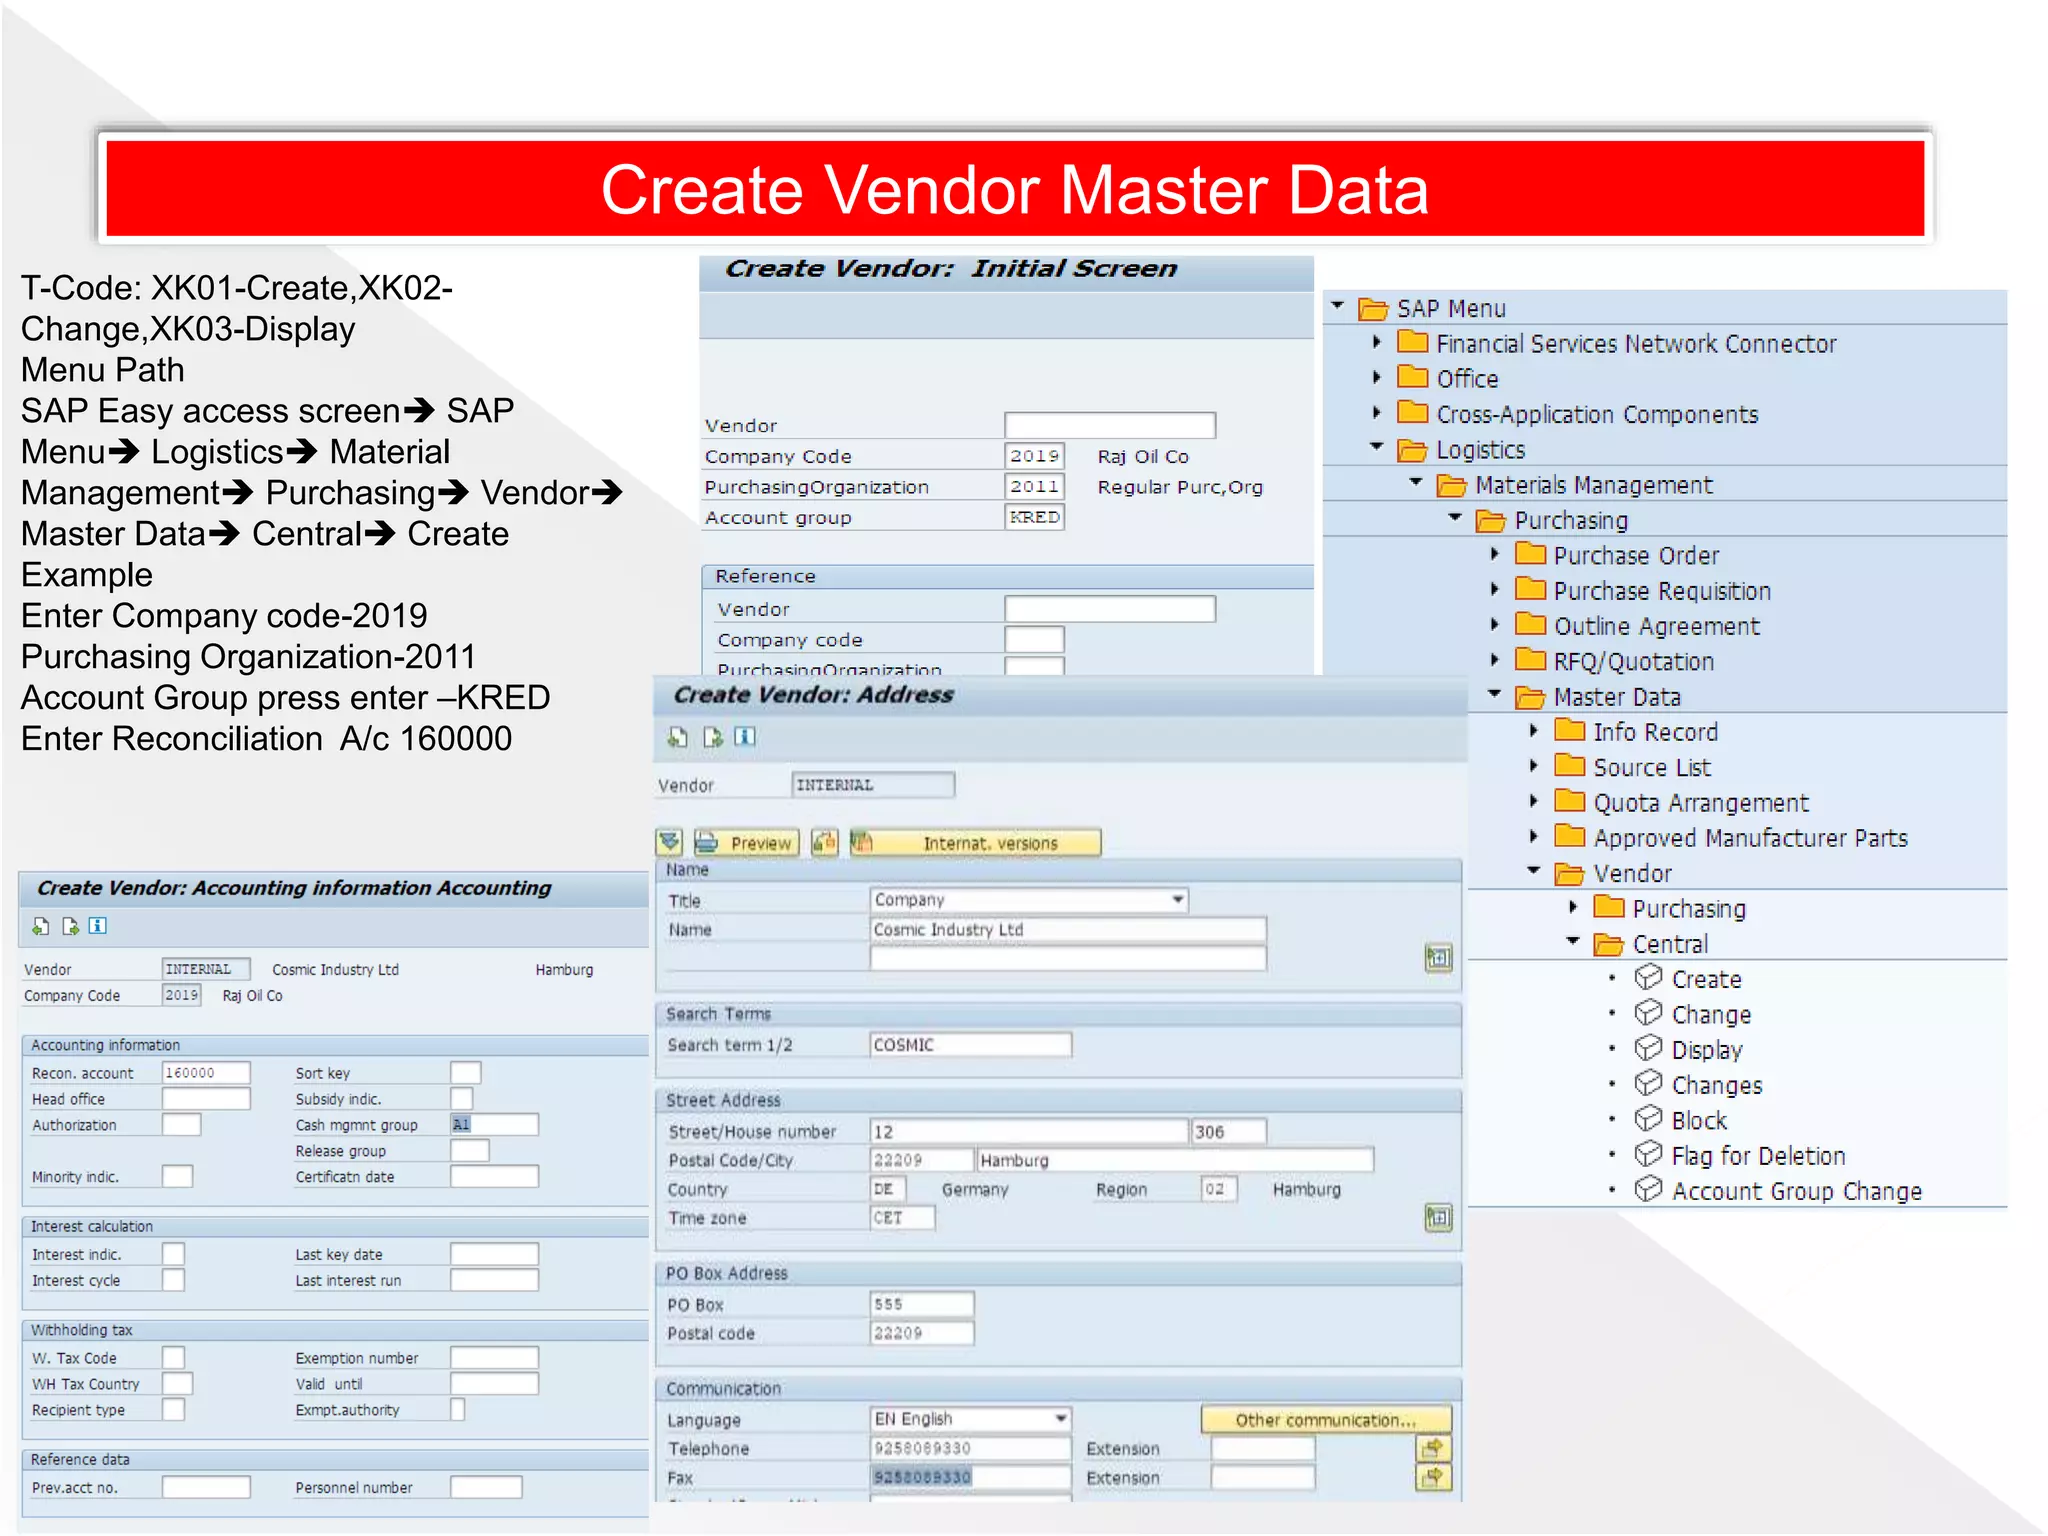The image size is (2048, 1536).
Task: Click the Flag for Deletion cube icon
Action: [x=1648, y=1154]
